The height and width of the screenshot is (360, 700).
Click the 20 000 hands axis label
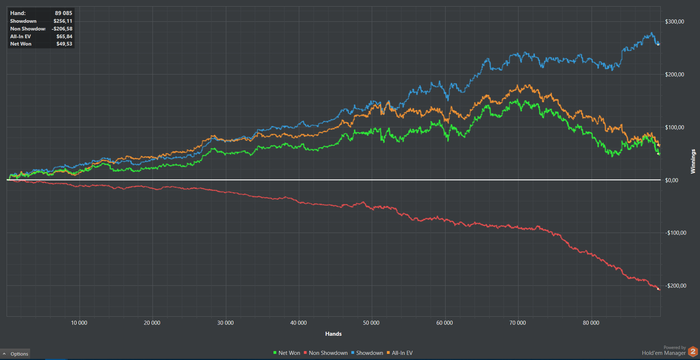tap(152, 322)
